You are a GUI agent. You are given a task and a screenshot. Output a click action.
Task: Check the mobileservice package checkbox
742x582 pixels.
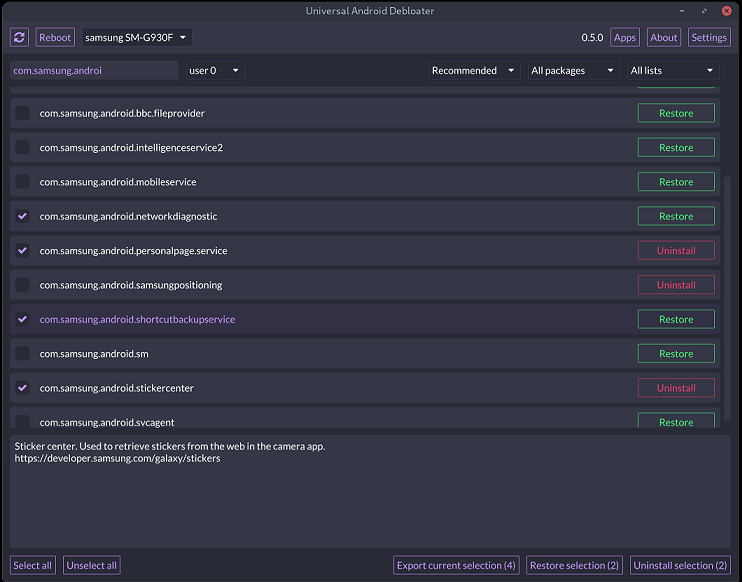22,182
